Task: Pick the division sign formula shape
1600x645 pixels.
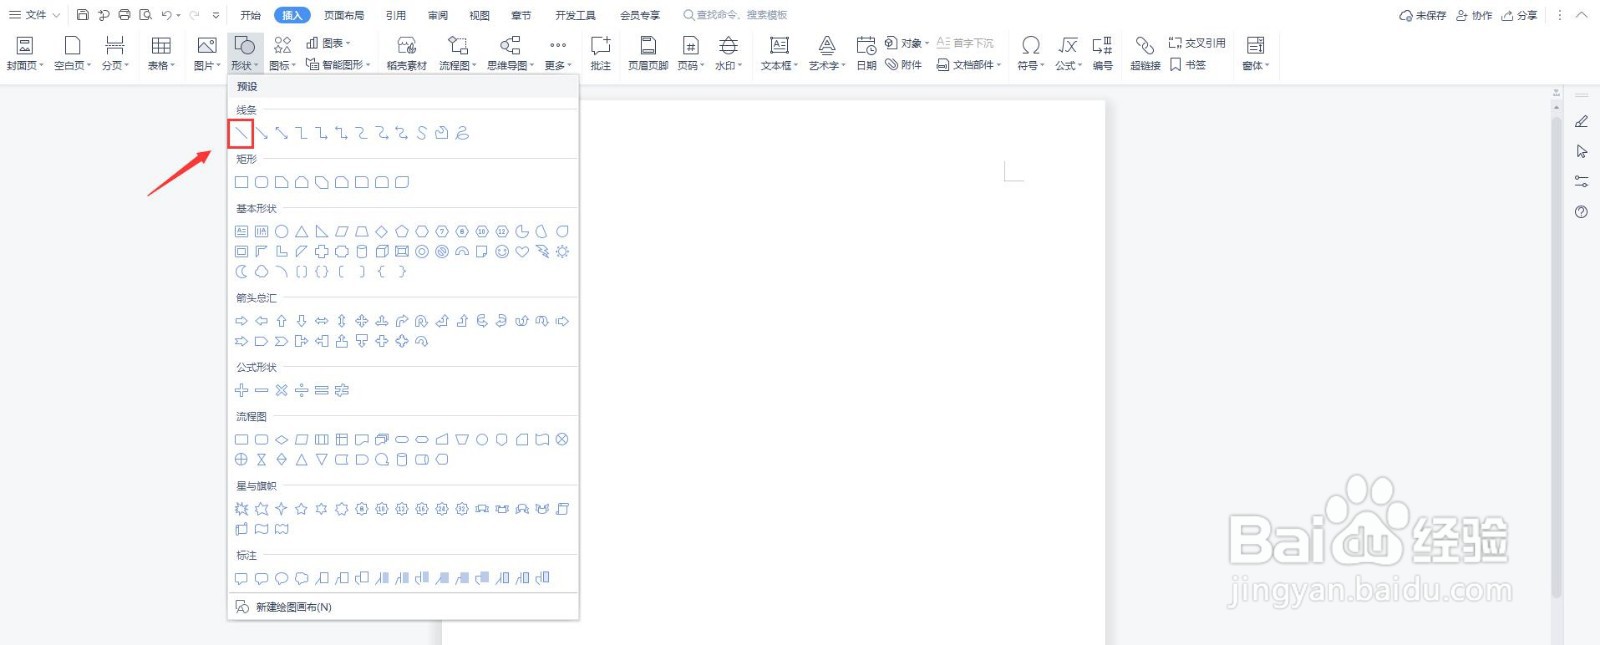Action: (301, 390)
